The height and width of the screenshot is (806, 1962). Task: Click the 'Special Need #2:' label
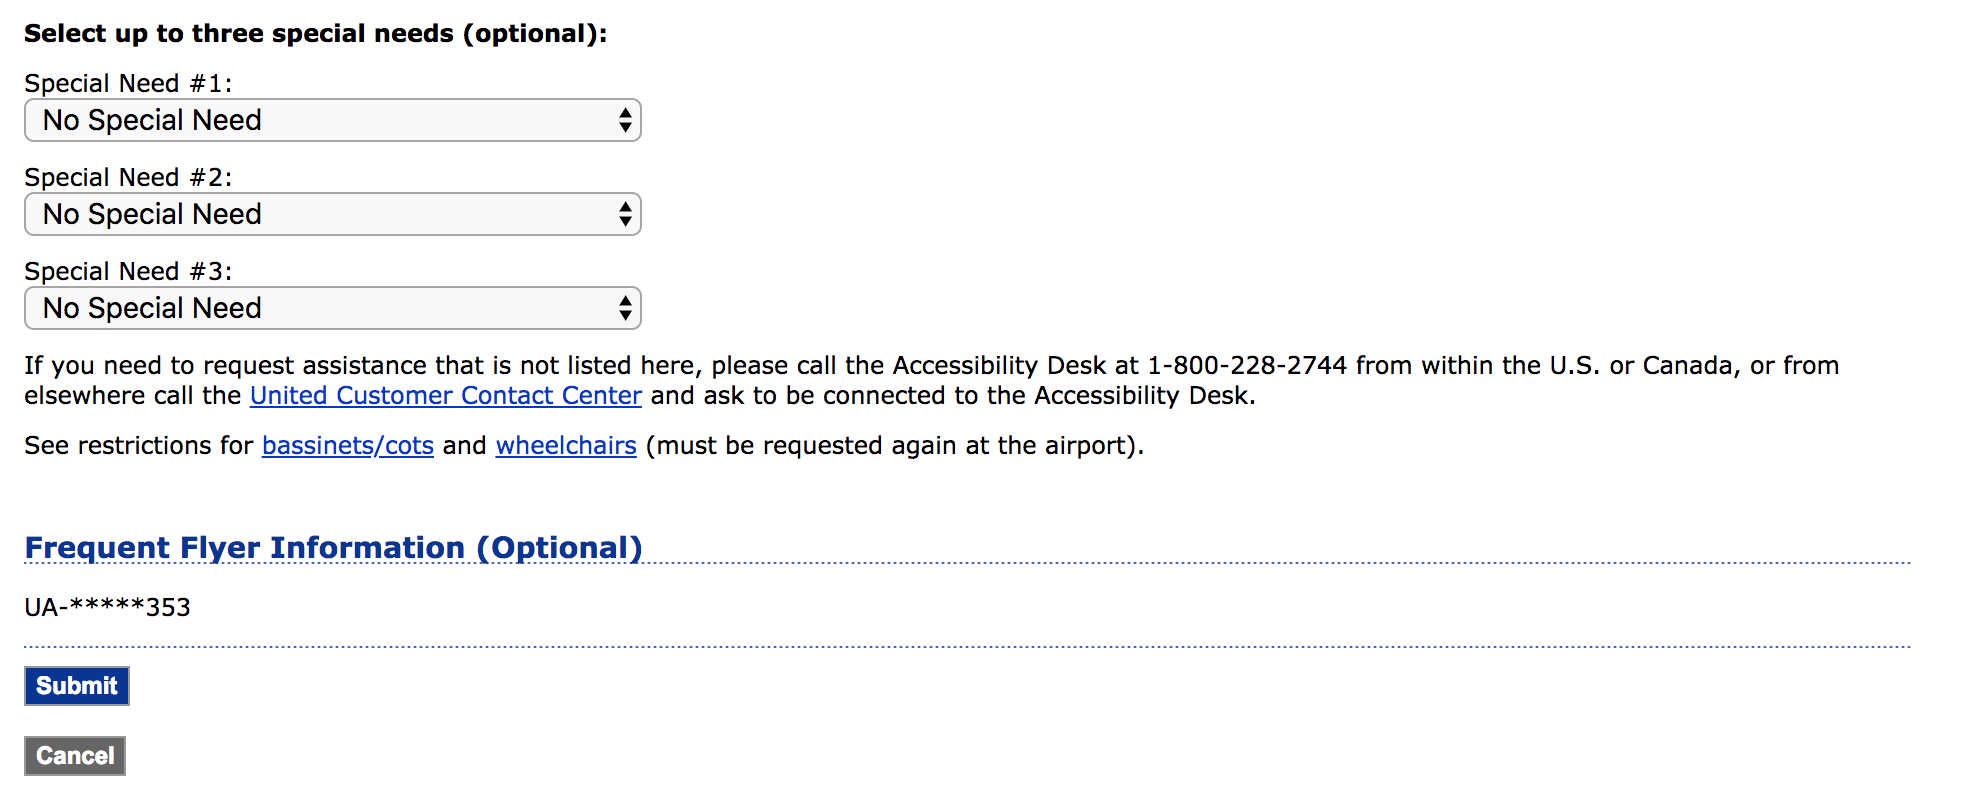tap(128, 177)
